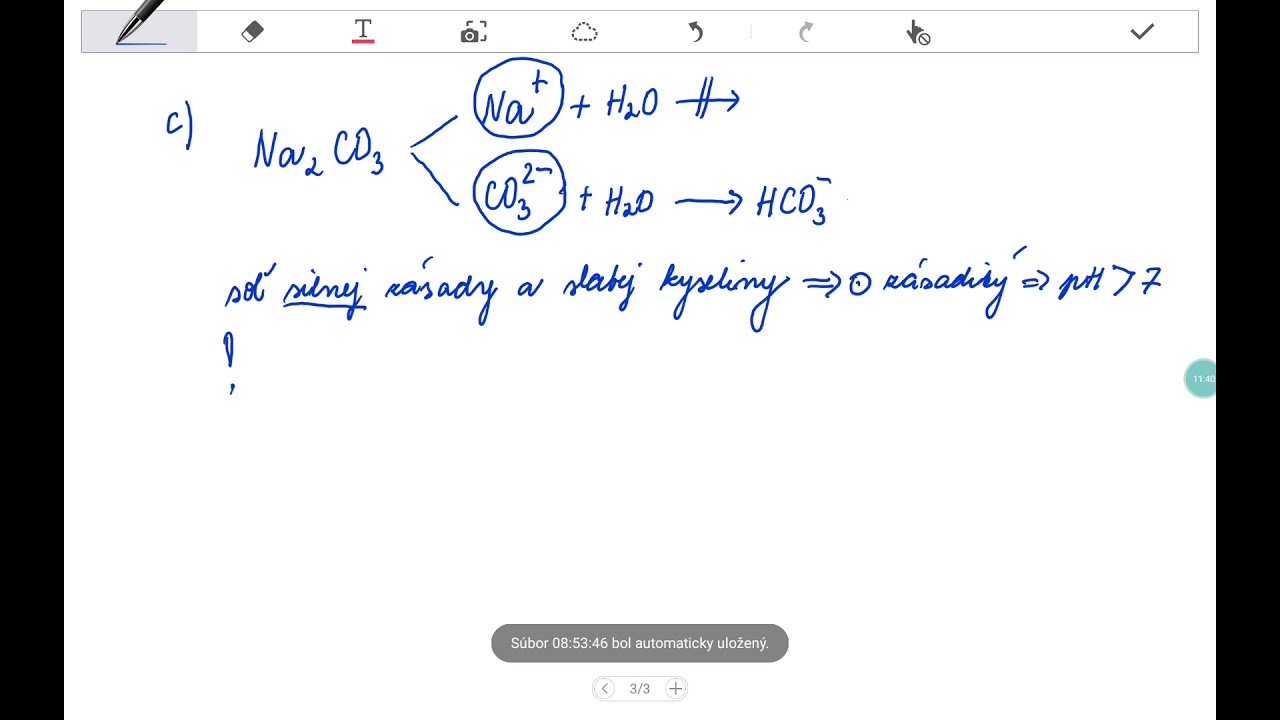Select the Pen drawing tool
This screenshot has height=720, width=1280.
[x=140, y=31]
